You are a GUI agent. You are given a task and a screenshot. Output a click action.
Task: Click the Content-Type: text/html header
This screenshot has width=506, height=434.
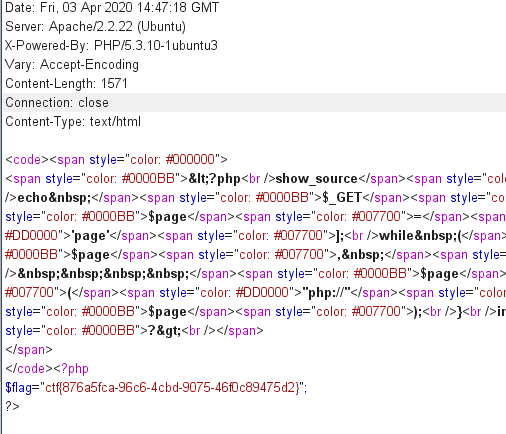(73, 121)
